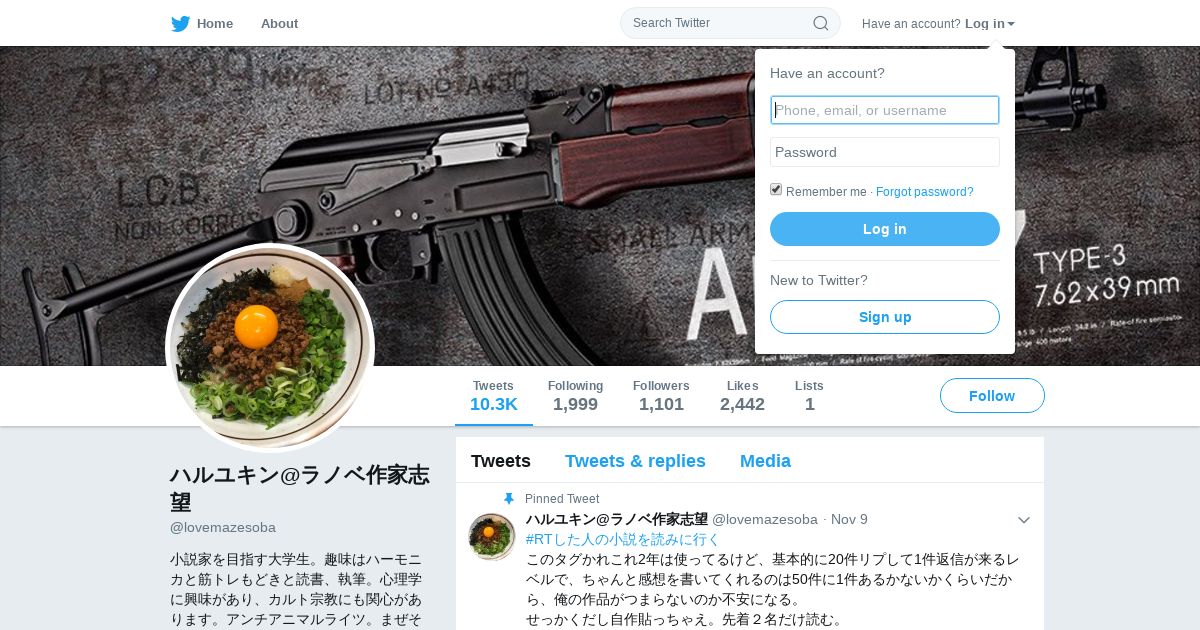View the Followers 1,101 count

(x=661, y=396)
